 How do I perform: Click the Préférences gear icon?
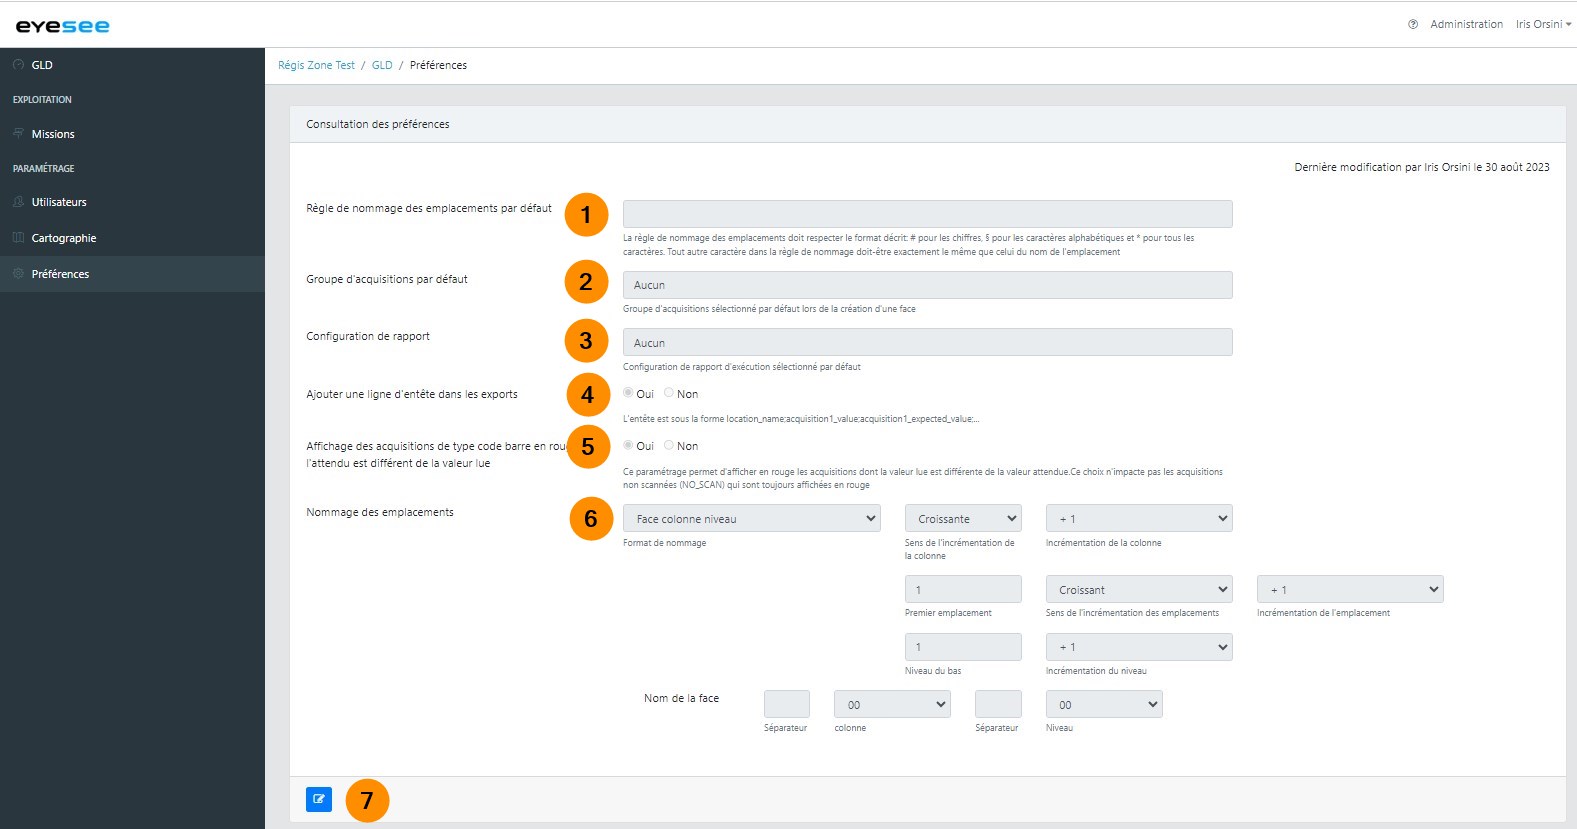coord(18,273)
